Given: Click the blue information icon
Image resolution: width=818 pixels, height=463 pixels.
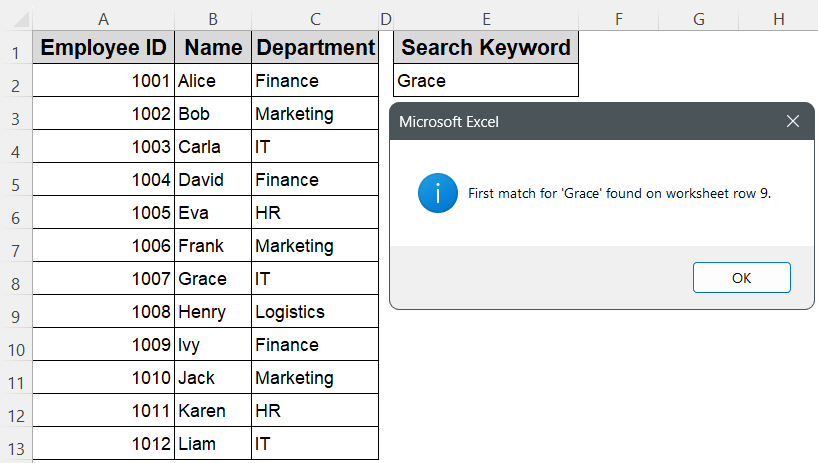Looking at the screenshot, I should click(x=436, y=193).
